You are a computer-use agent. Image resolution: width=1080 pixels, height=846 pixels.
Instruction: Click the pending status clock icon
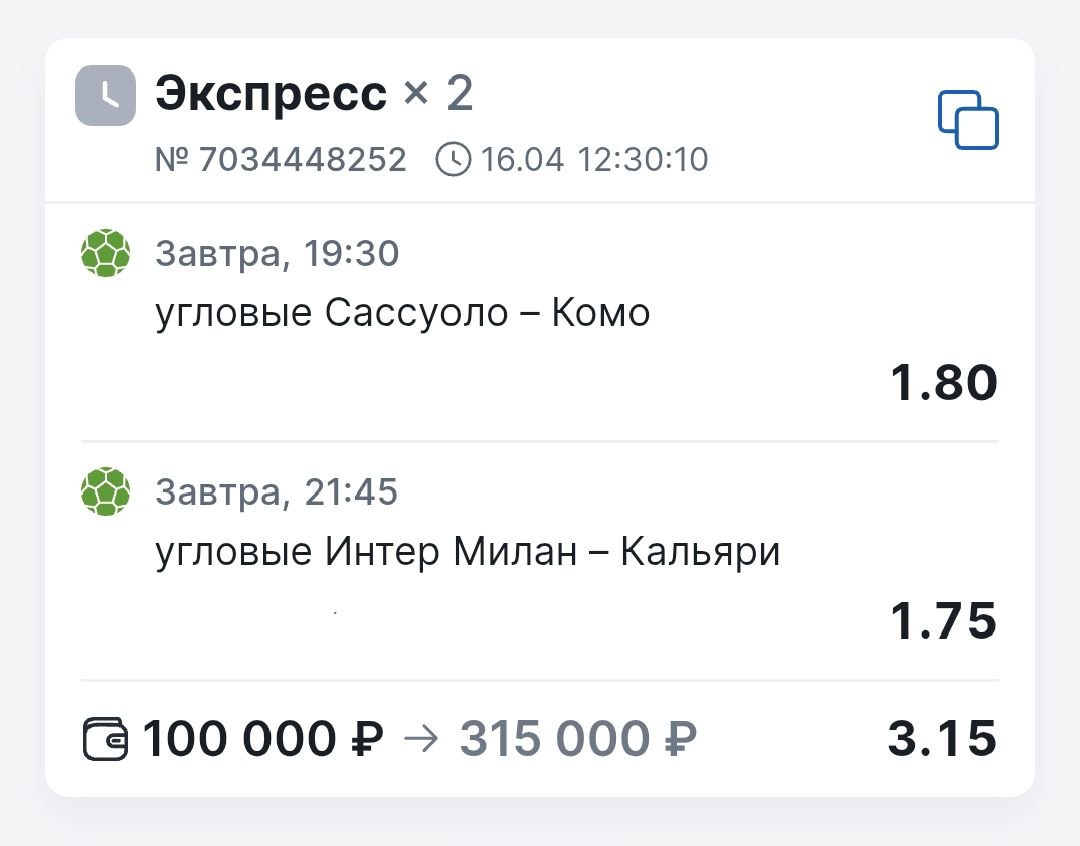click(x=105, y=96)
